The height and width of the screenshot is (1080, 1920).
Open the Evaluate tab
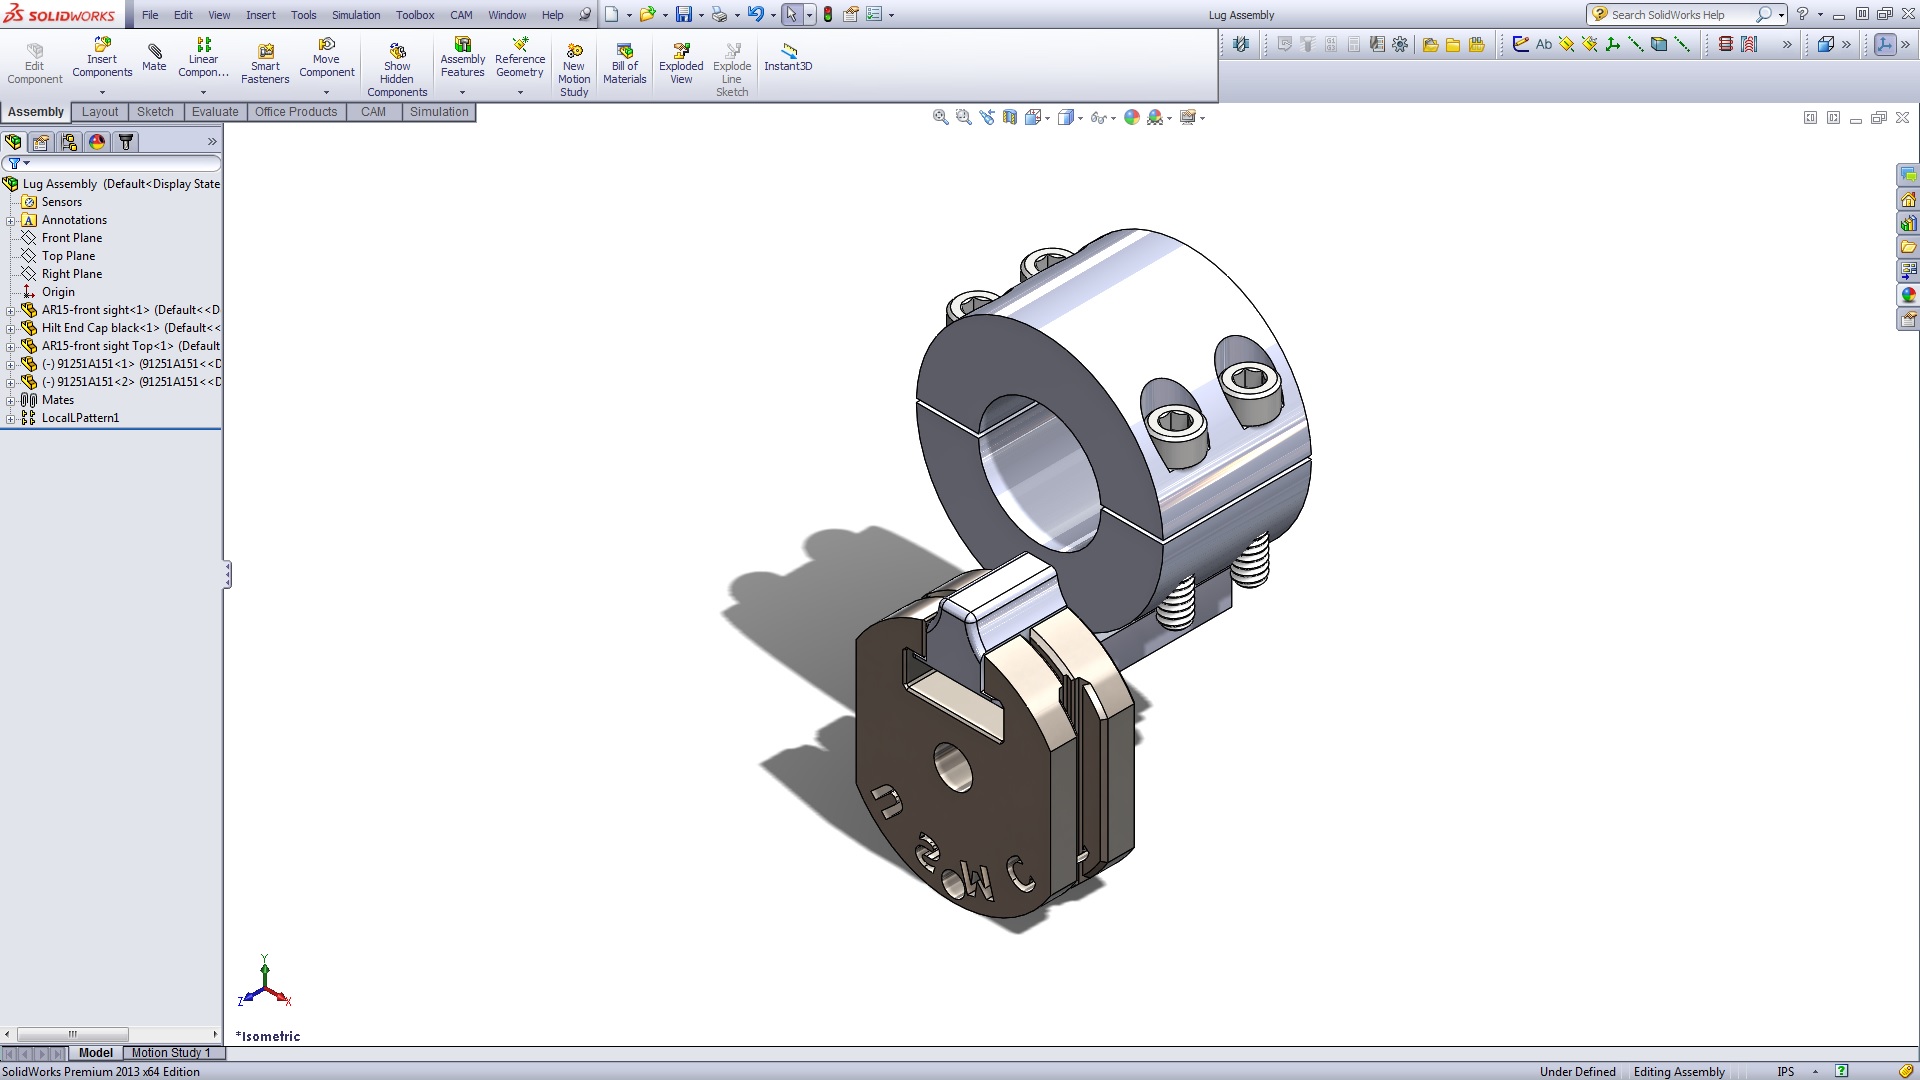pyautogui.click(x=215, y=112)
